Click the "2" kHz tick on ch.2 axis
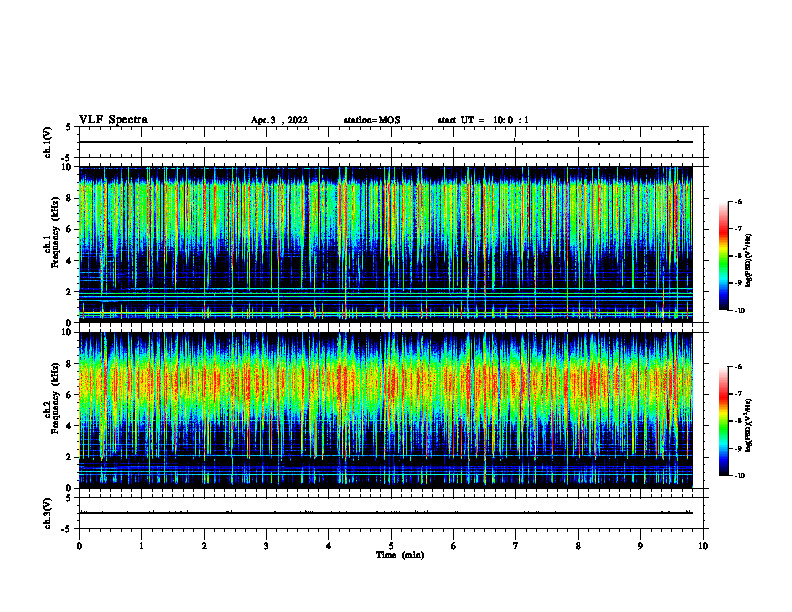792x612 pixels. (70, 457)
